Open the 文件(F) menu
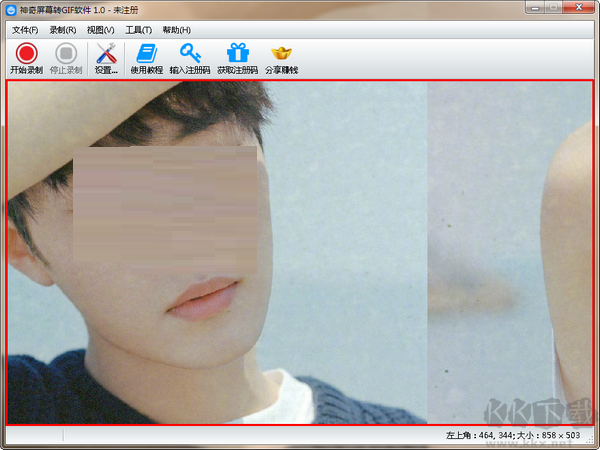 pyautogui.click(x=24, y=30)
